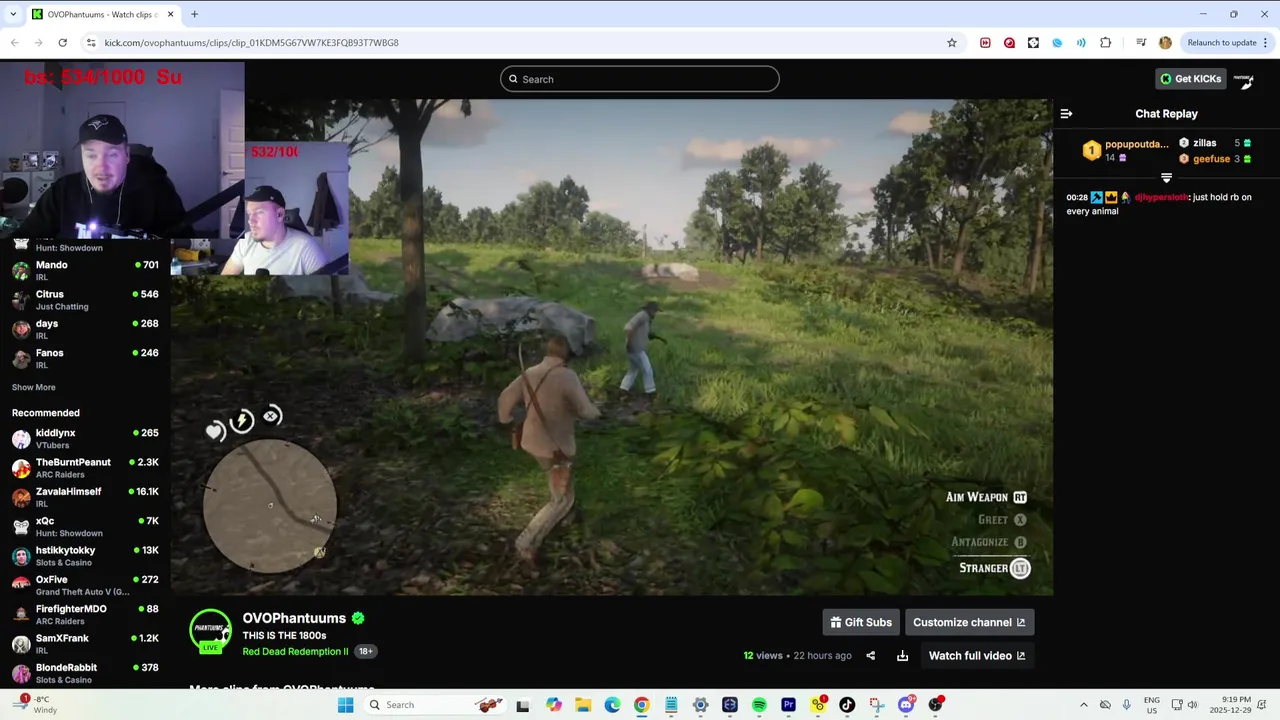
Task: Open Red Dead Redemption II category link
Action: point(295,652)
